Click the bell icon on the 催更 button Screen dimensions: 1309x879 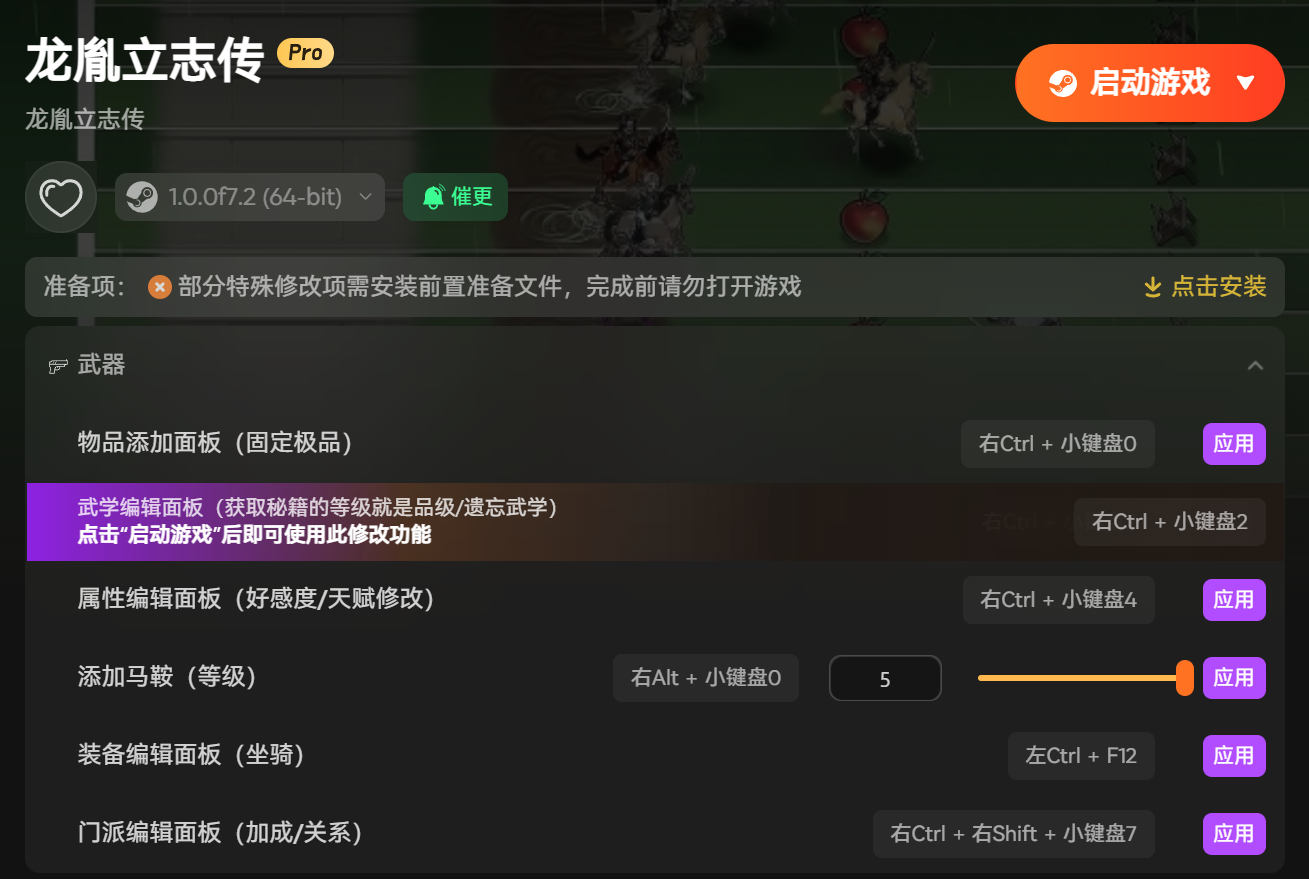pyautogui.click(x=433, y=197)
